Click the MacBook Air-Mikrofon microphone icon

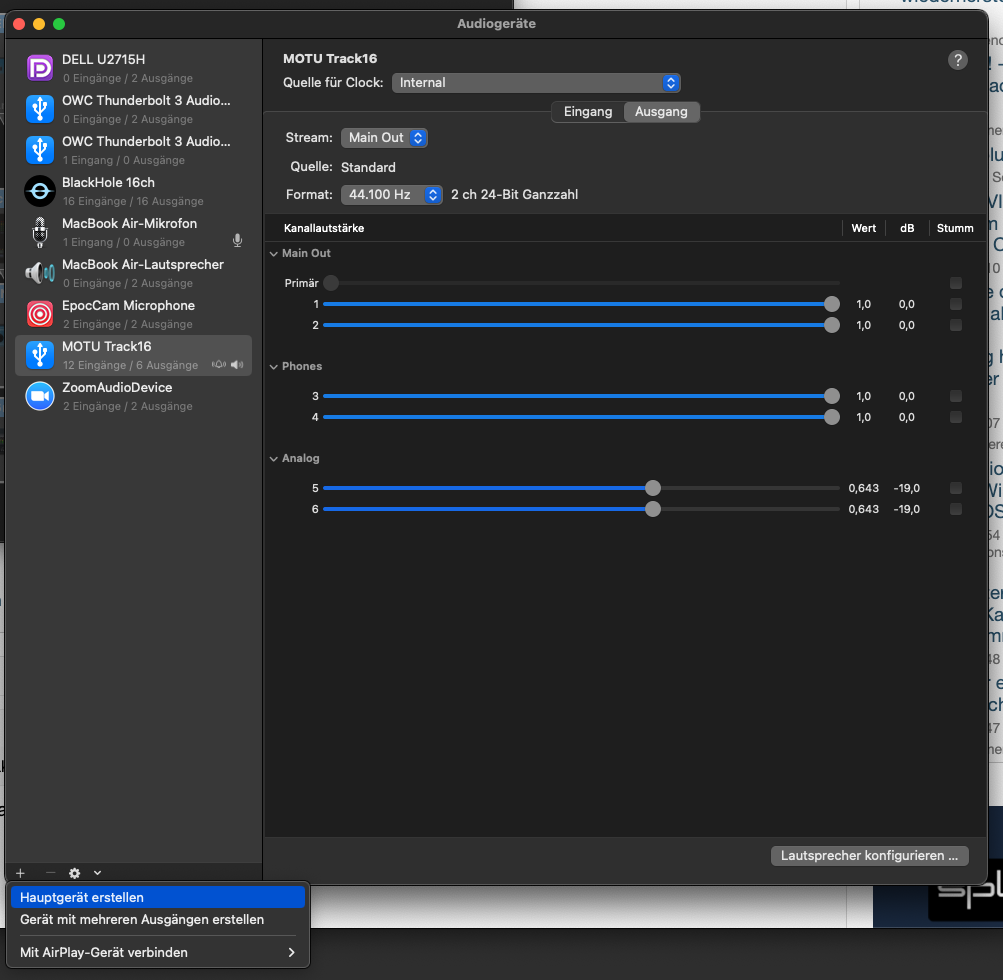point(40,232)
